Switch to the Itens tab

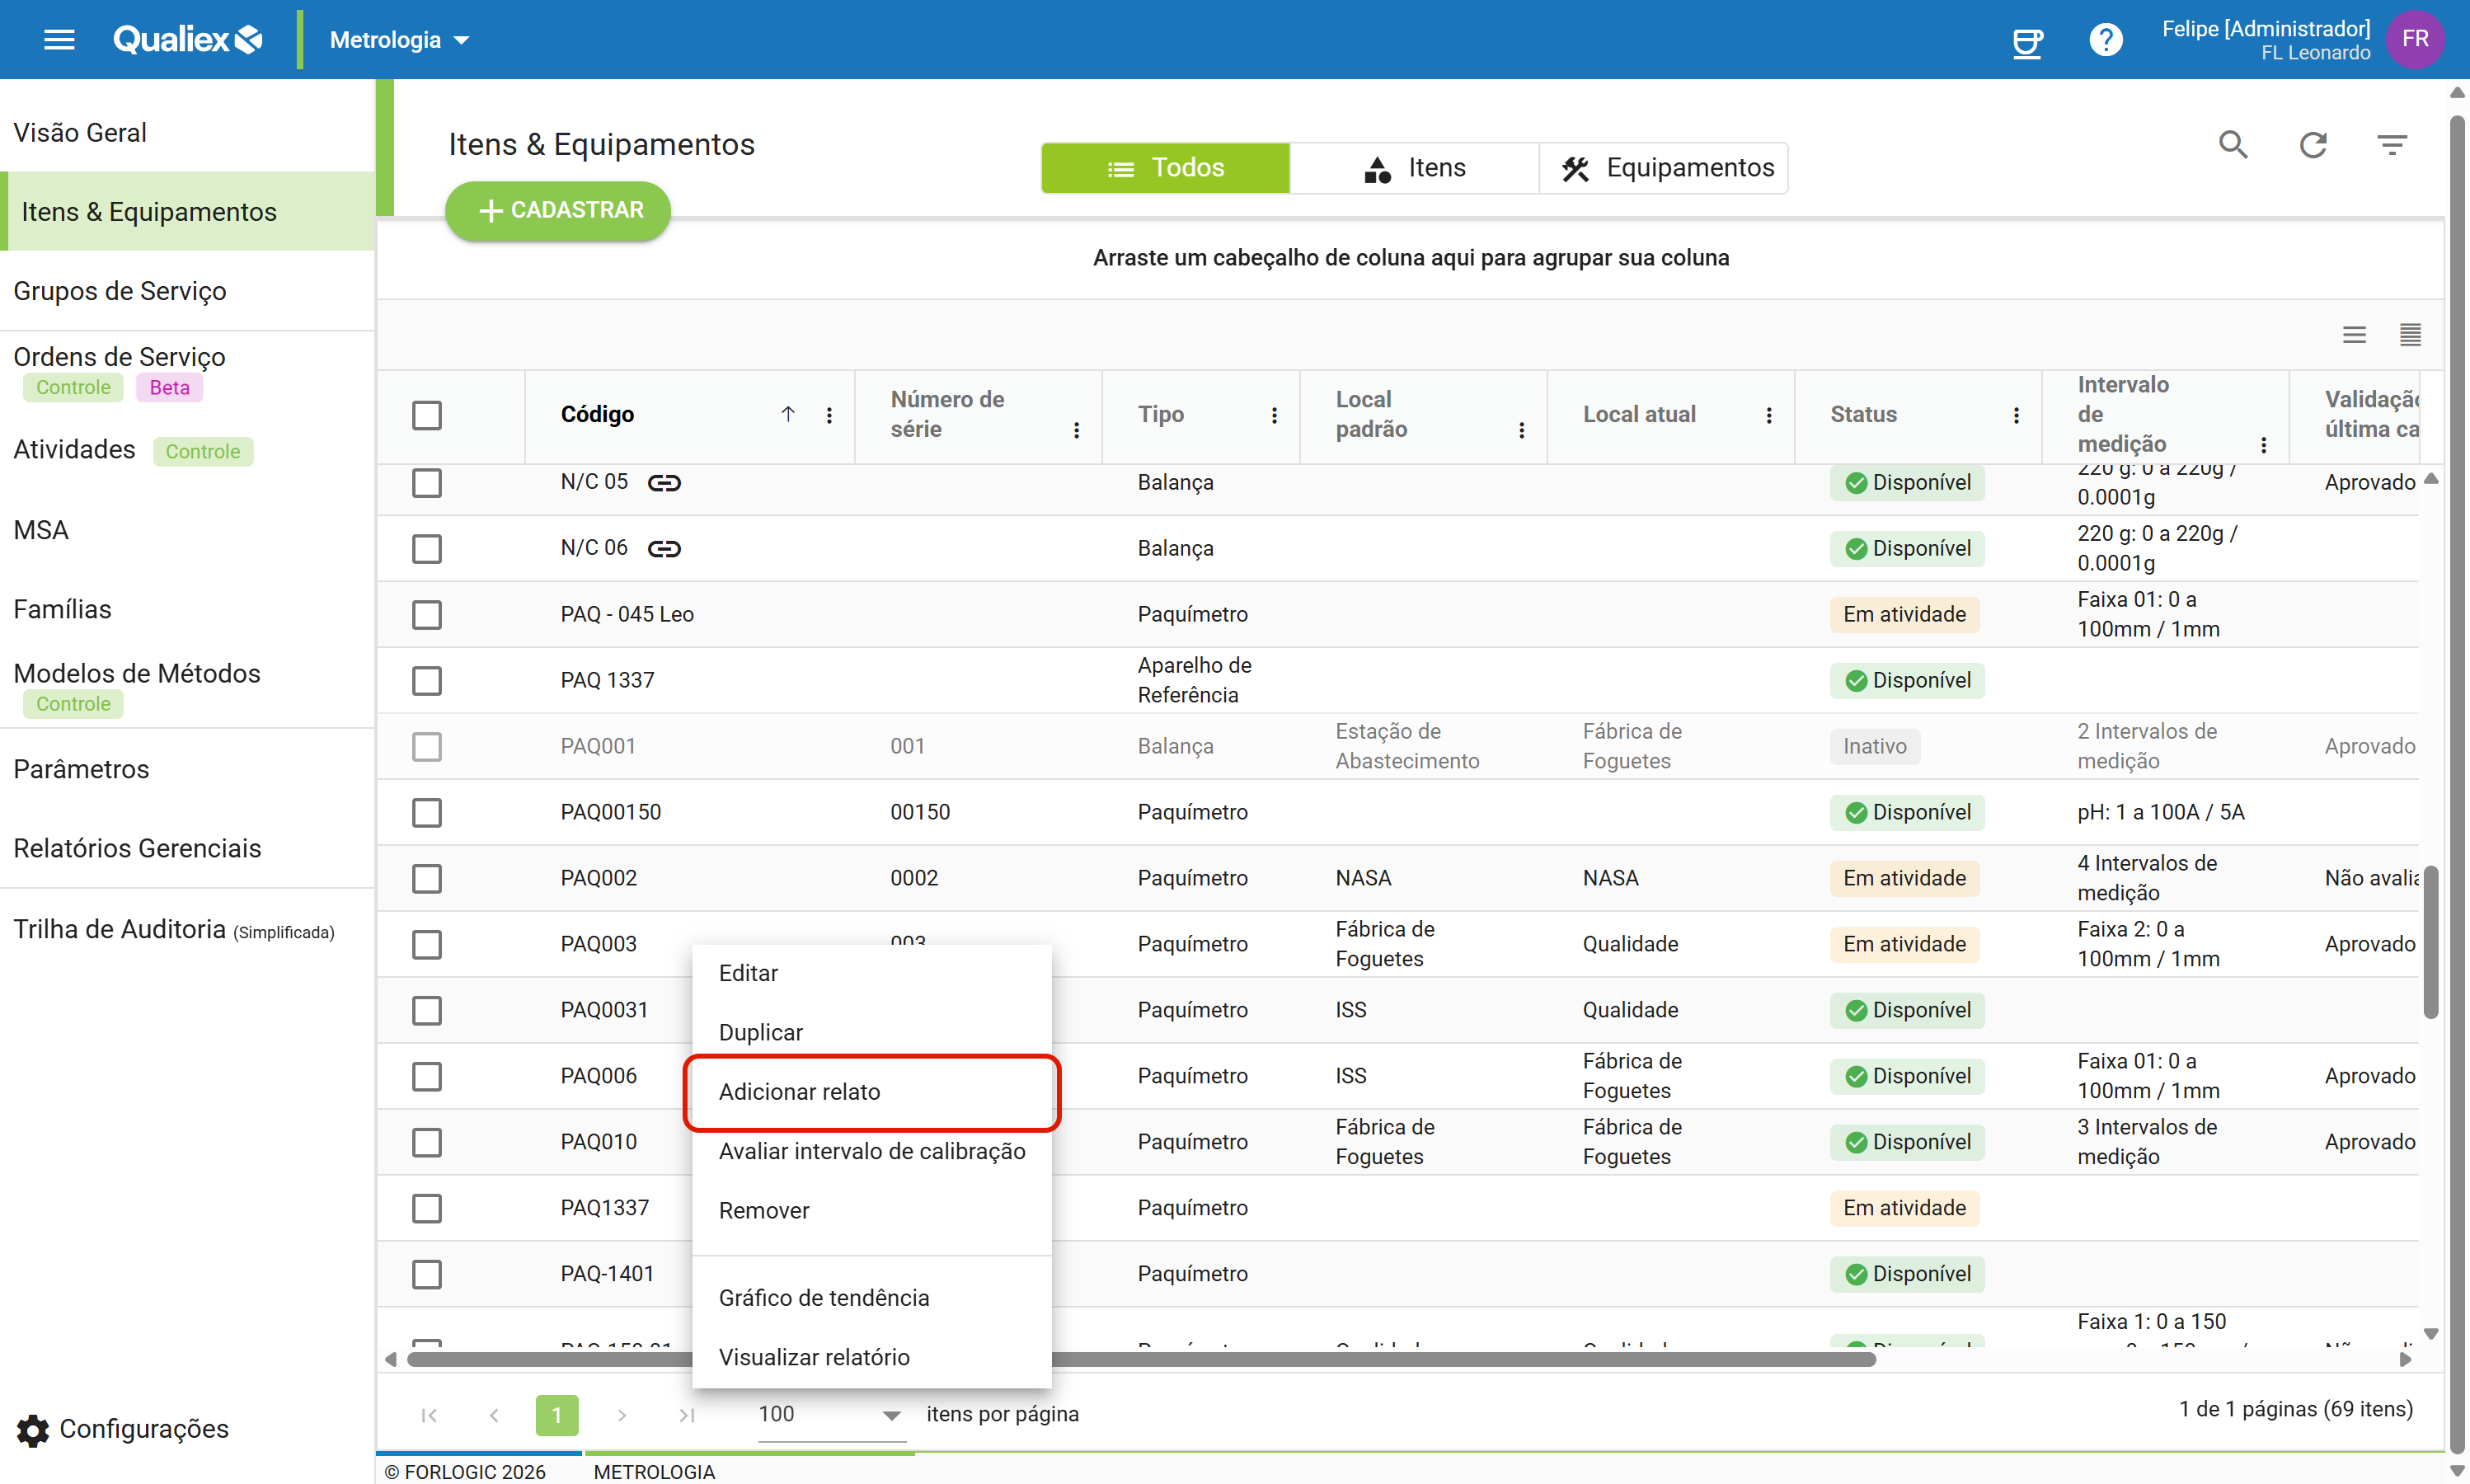pyautogui.click(x=1414, y=168)
